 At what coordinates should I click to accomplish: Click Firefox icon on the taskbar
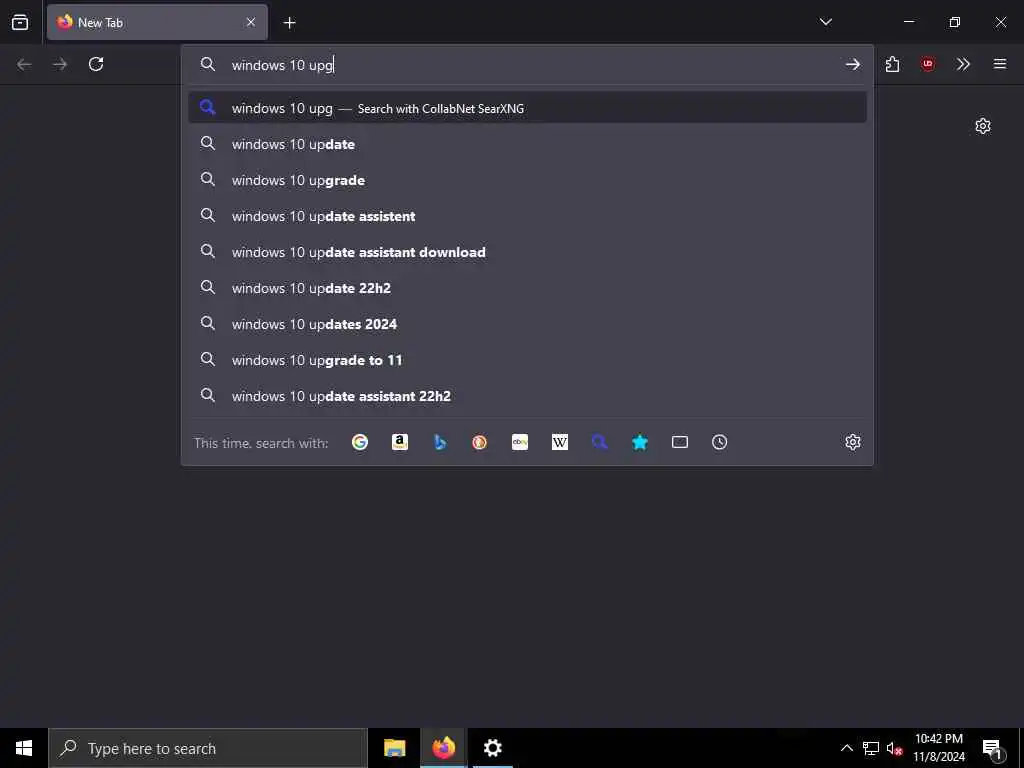pyautogui.click(x=443, y=748)
